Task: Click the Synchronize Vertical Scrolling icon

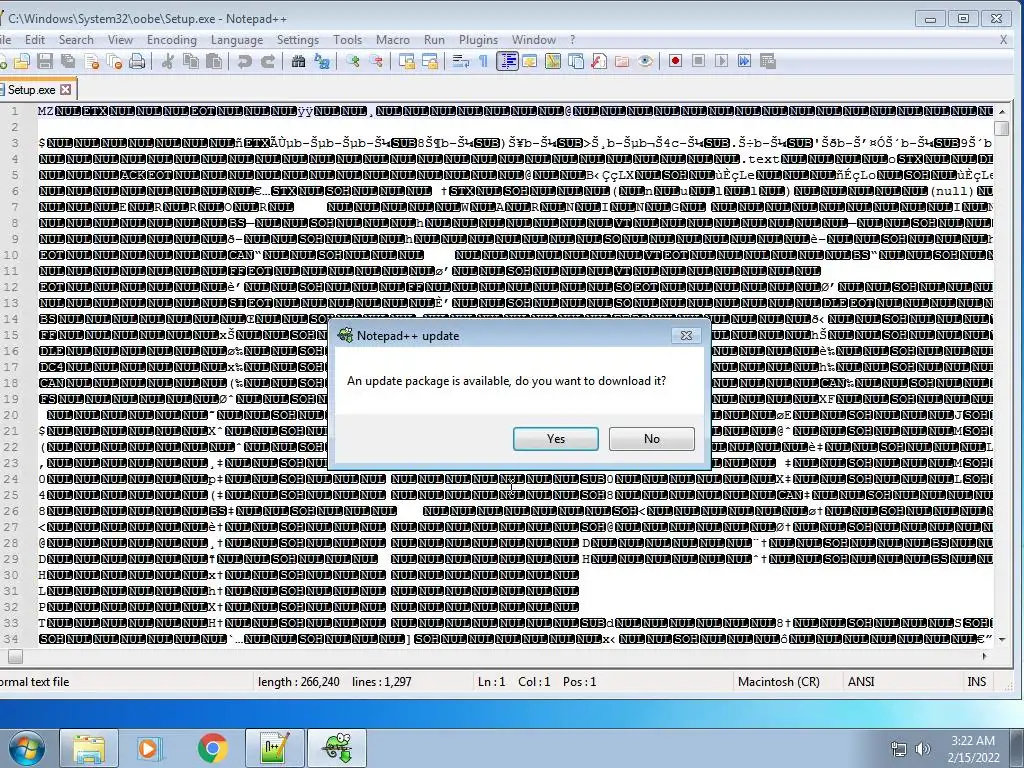Action: (x=407, y=61)
